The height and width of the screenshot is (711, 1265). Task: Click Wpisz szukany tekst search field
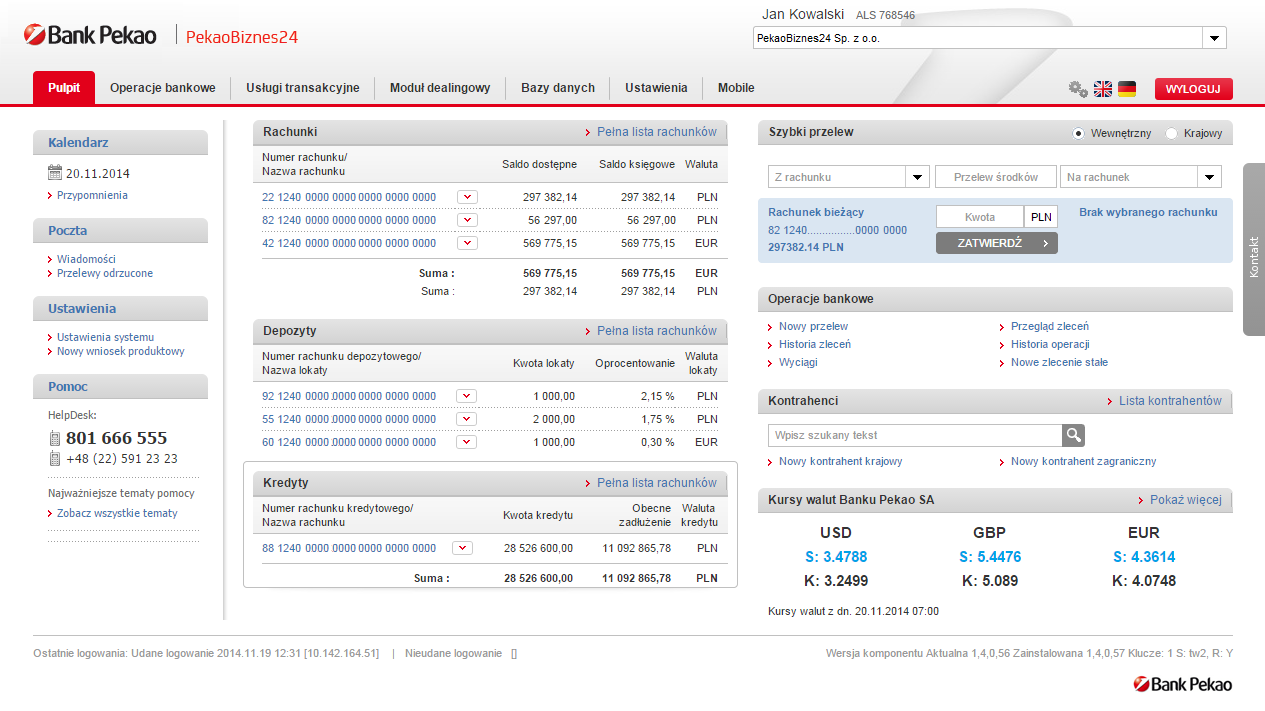pos(915,435)
